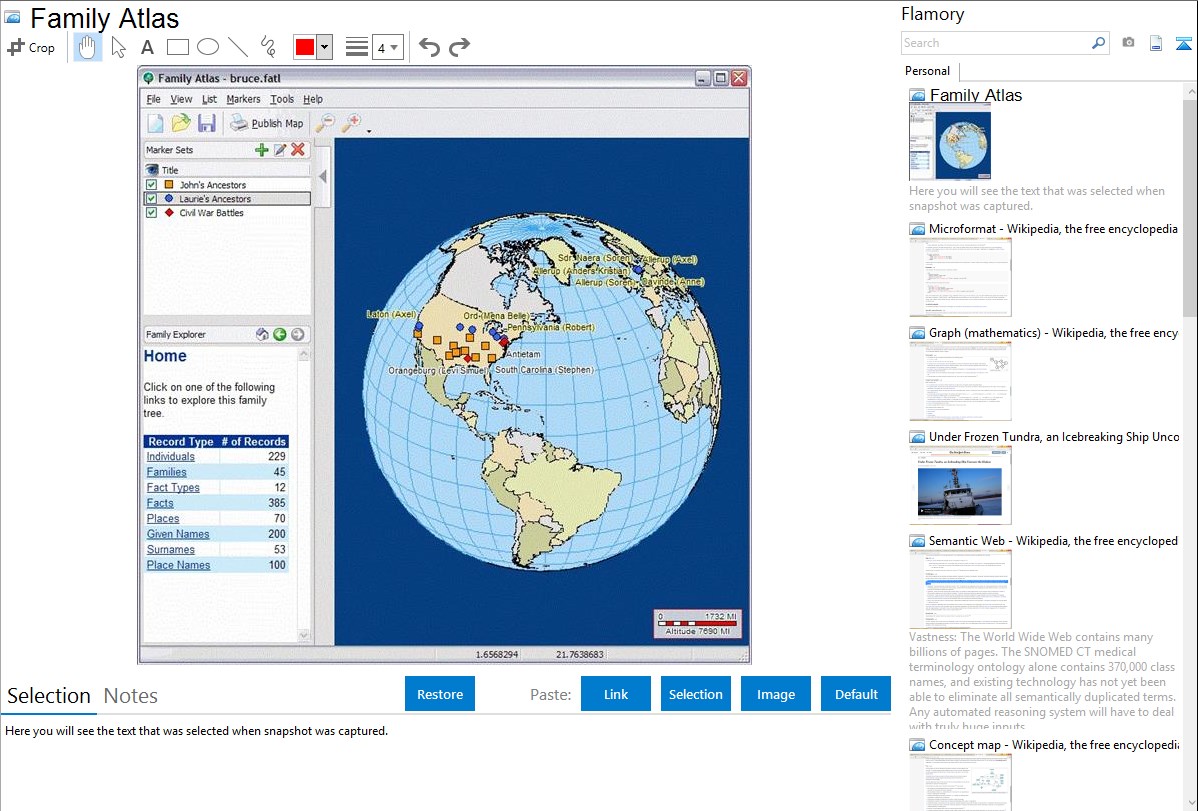Open the Markers menu in Family Atlas
This screenshot has width=1198, height=811.
pos(243,99)
